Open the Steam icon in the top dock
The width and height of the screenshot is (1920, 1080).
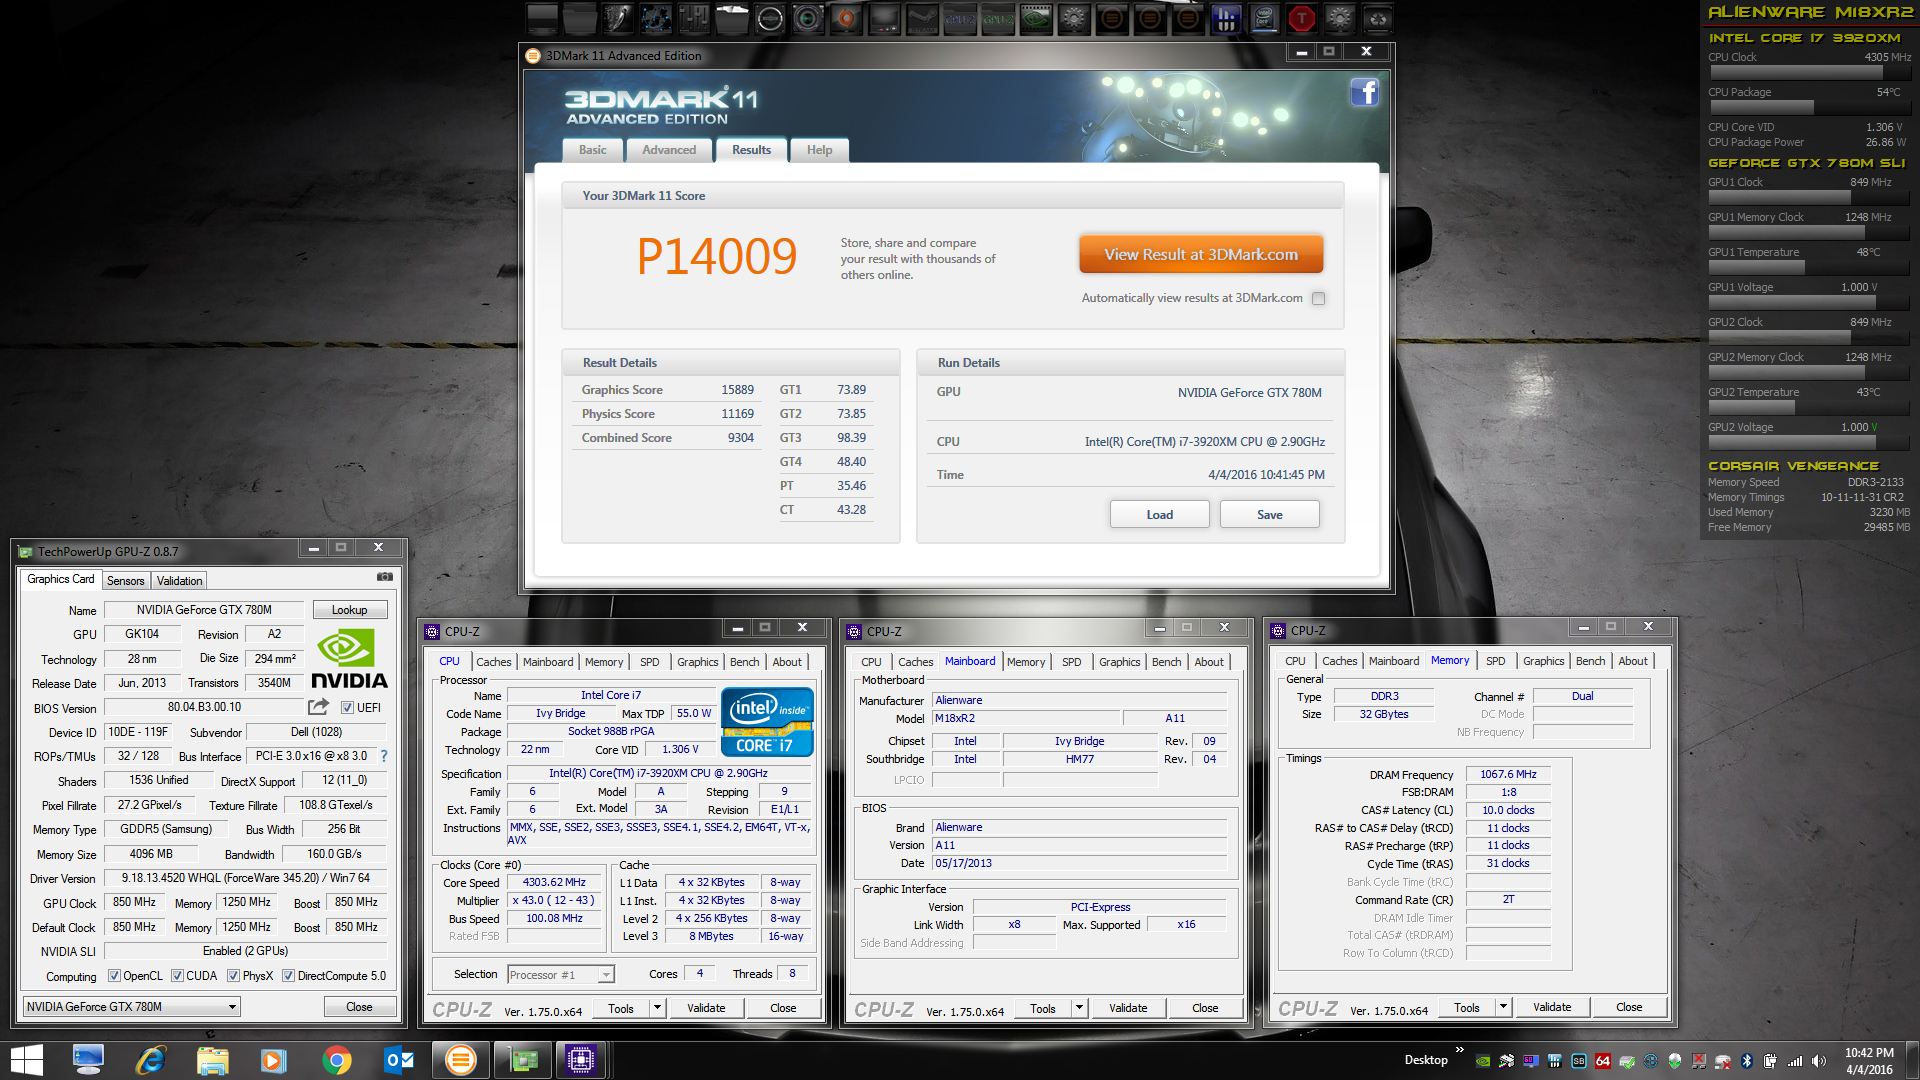coord(922,18)
